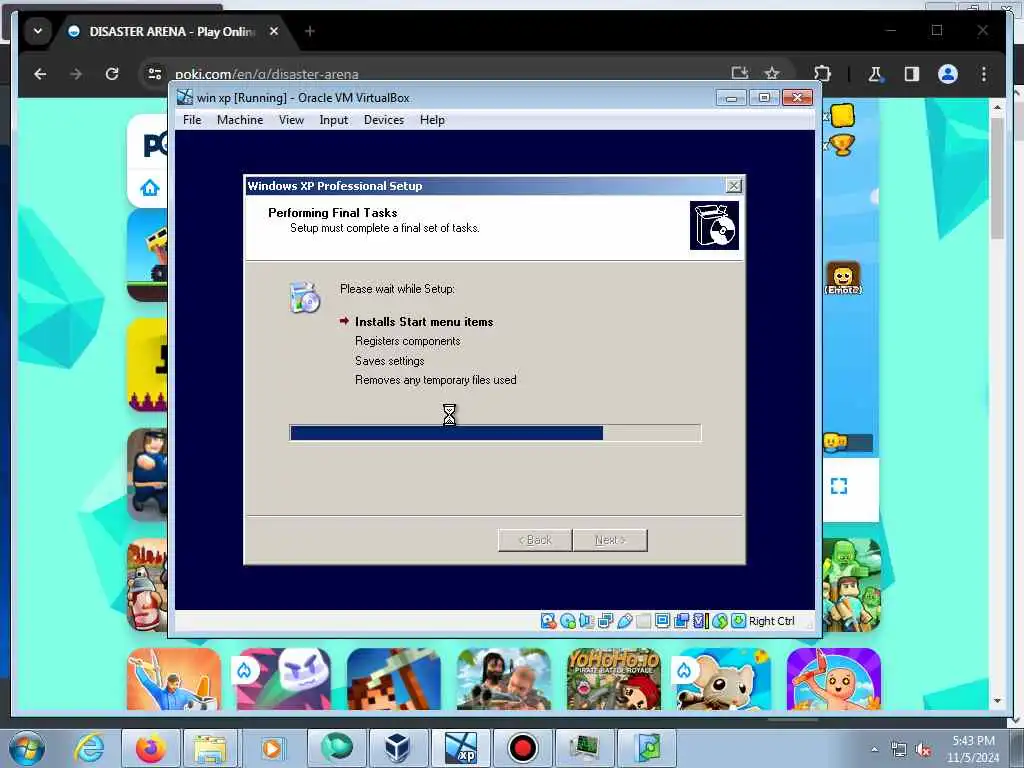Close the DISASTER ARENA tab
The width and height of the screenshot is (1024, 768).
pos(274,31)
